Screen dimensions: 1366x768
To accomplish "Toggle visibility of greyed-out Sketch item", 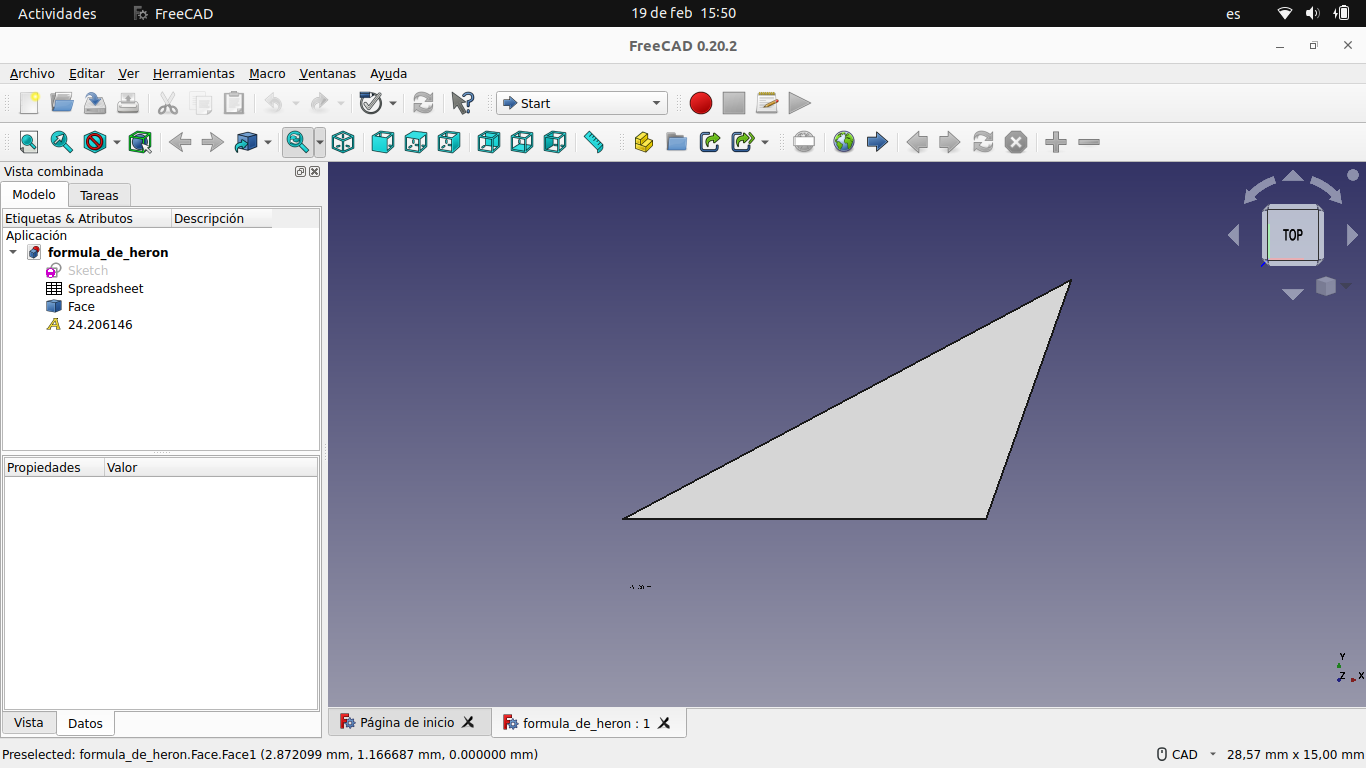I will pyautogui.click(x=87, y=271).
